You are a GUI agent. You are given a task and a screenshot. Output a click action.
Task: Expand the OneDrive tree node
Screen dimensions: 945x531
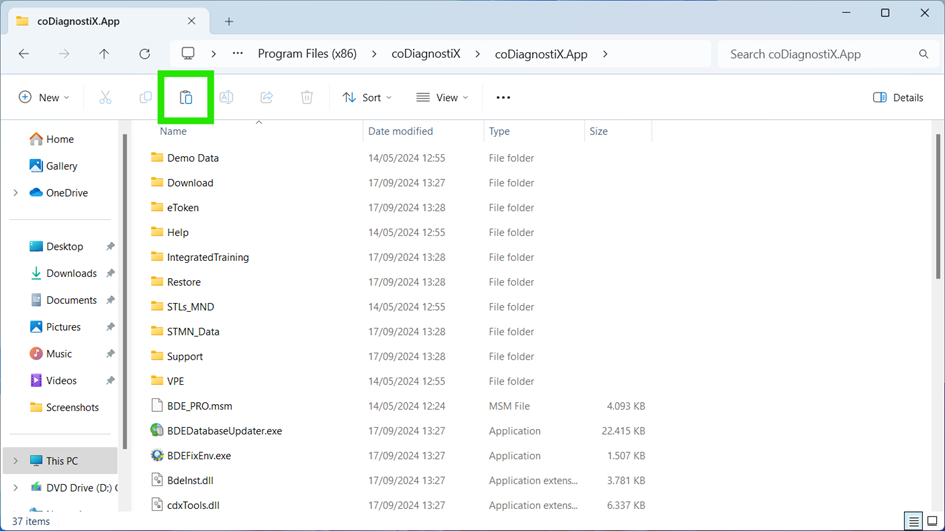[16, 193]
